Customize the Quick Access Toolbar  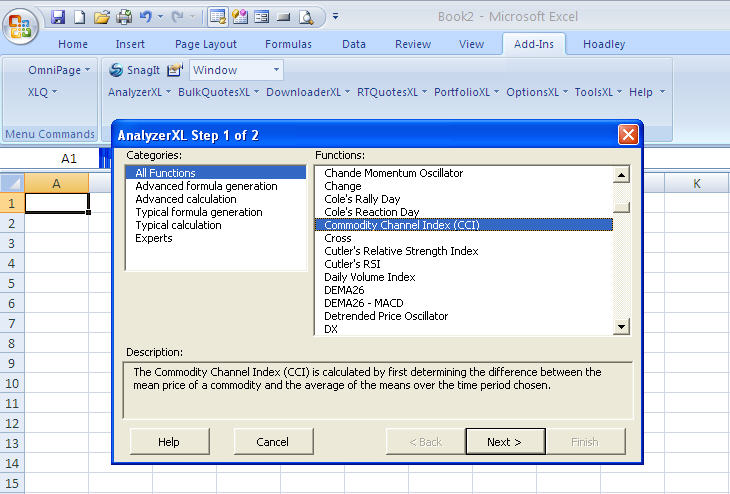pyautogui.click(x=335, y=17)
